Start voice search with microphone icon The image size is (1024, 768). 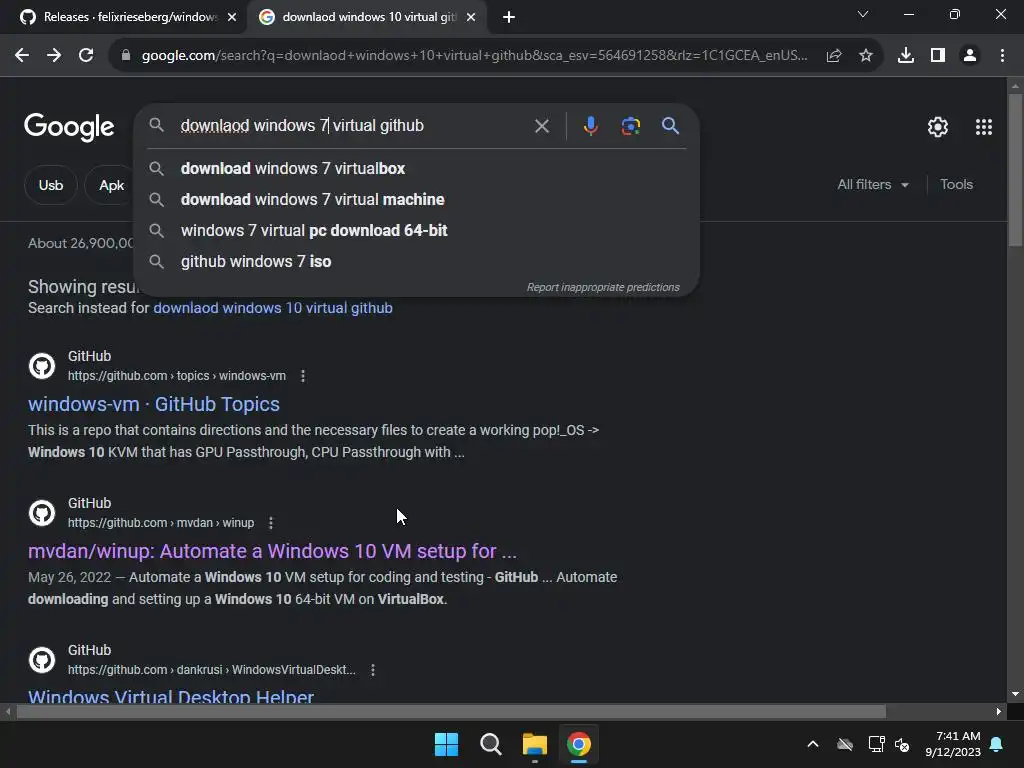(x=590, y=125)
